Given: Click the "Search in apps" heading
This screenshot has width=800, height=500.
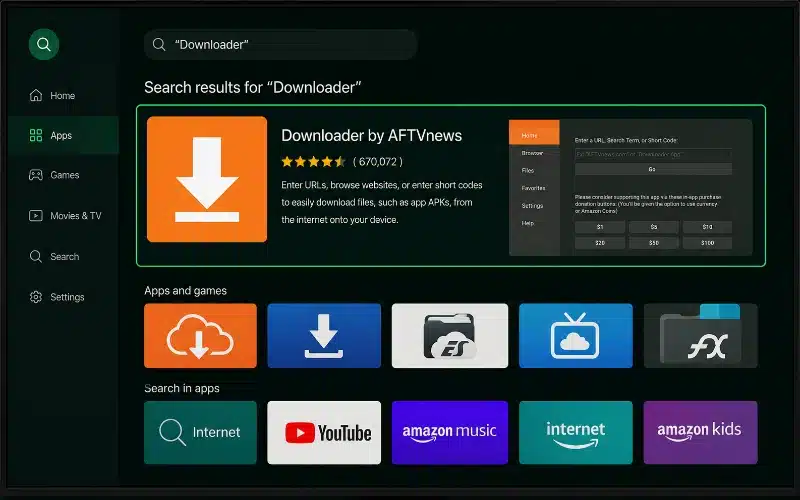Looking at the screenshot, I should coord(182,388).
